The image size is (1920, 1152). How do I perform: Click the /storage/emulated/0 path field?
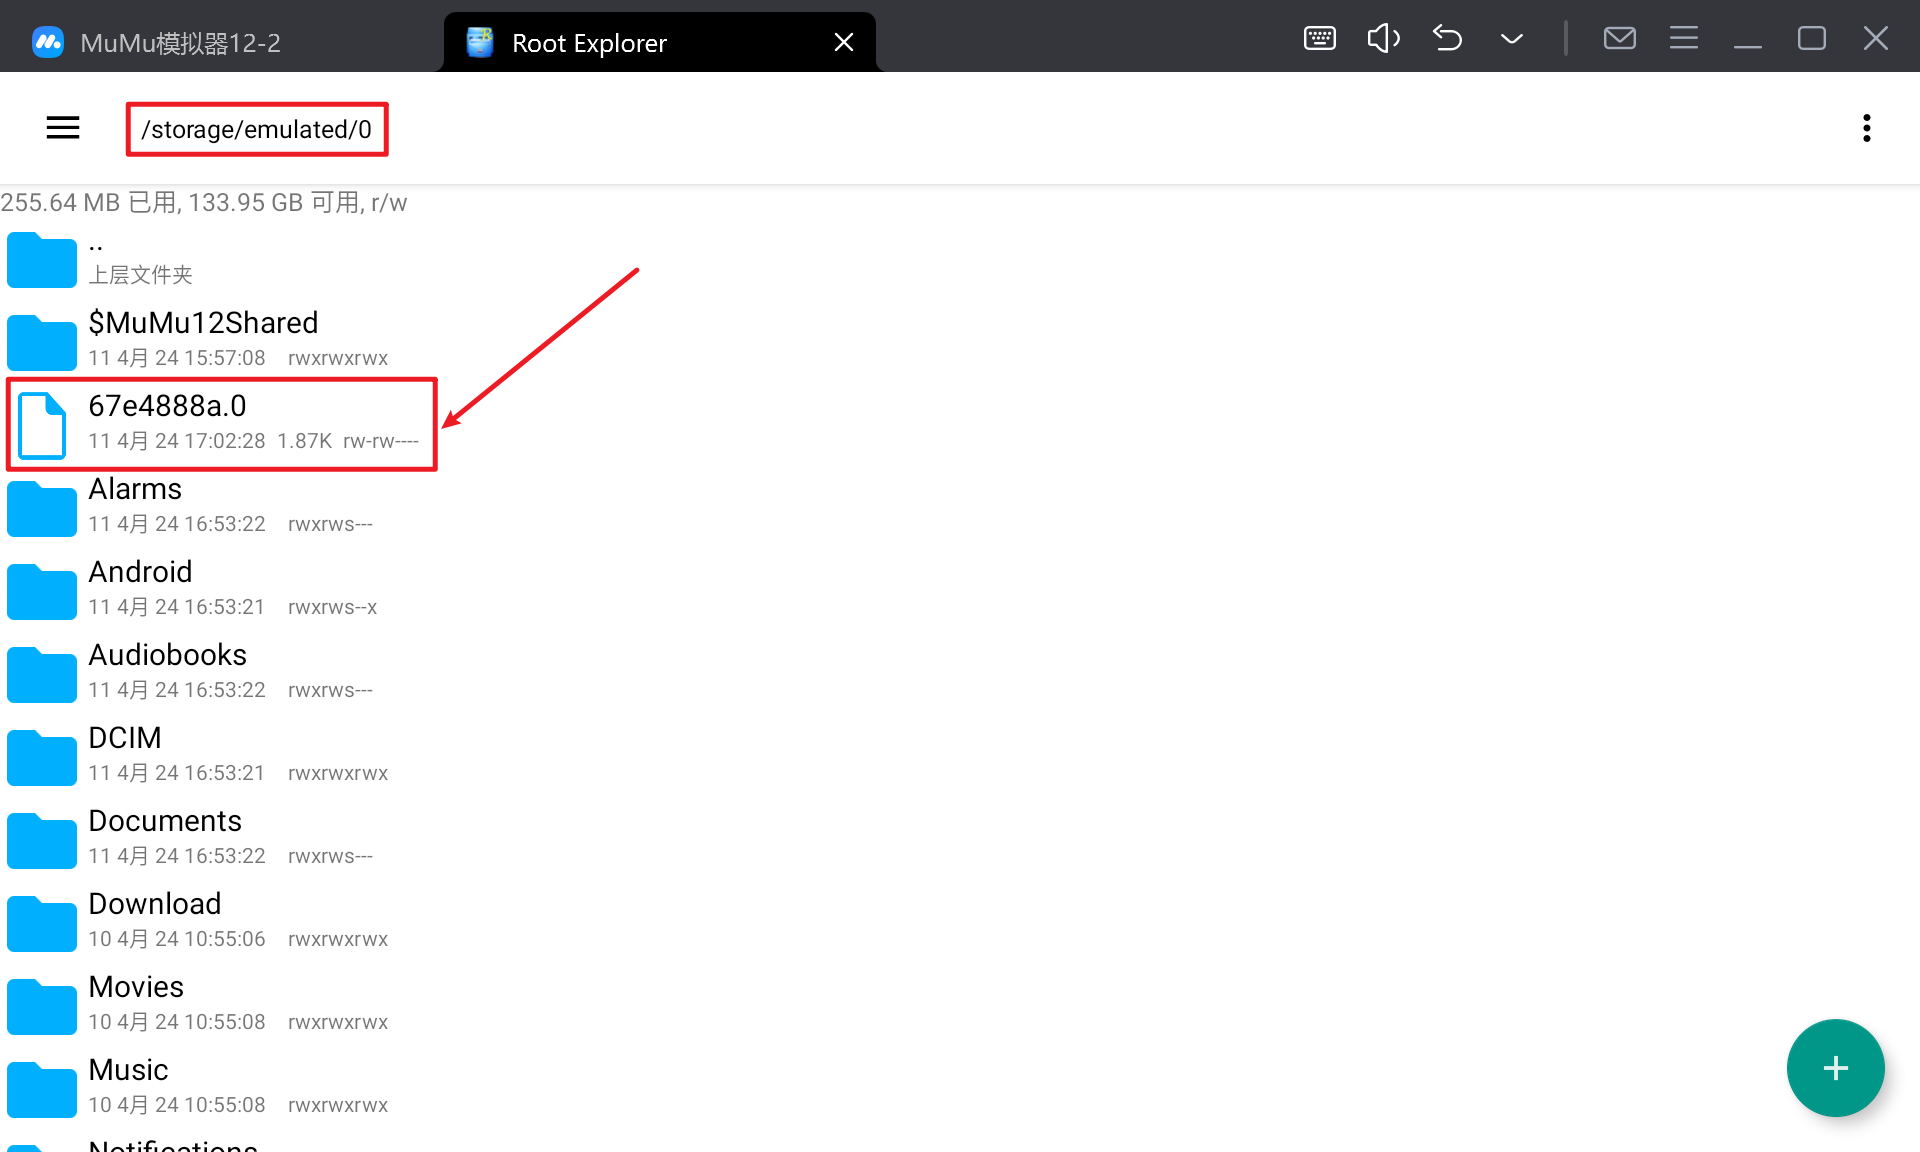click(x=257, y=129)
